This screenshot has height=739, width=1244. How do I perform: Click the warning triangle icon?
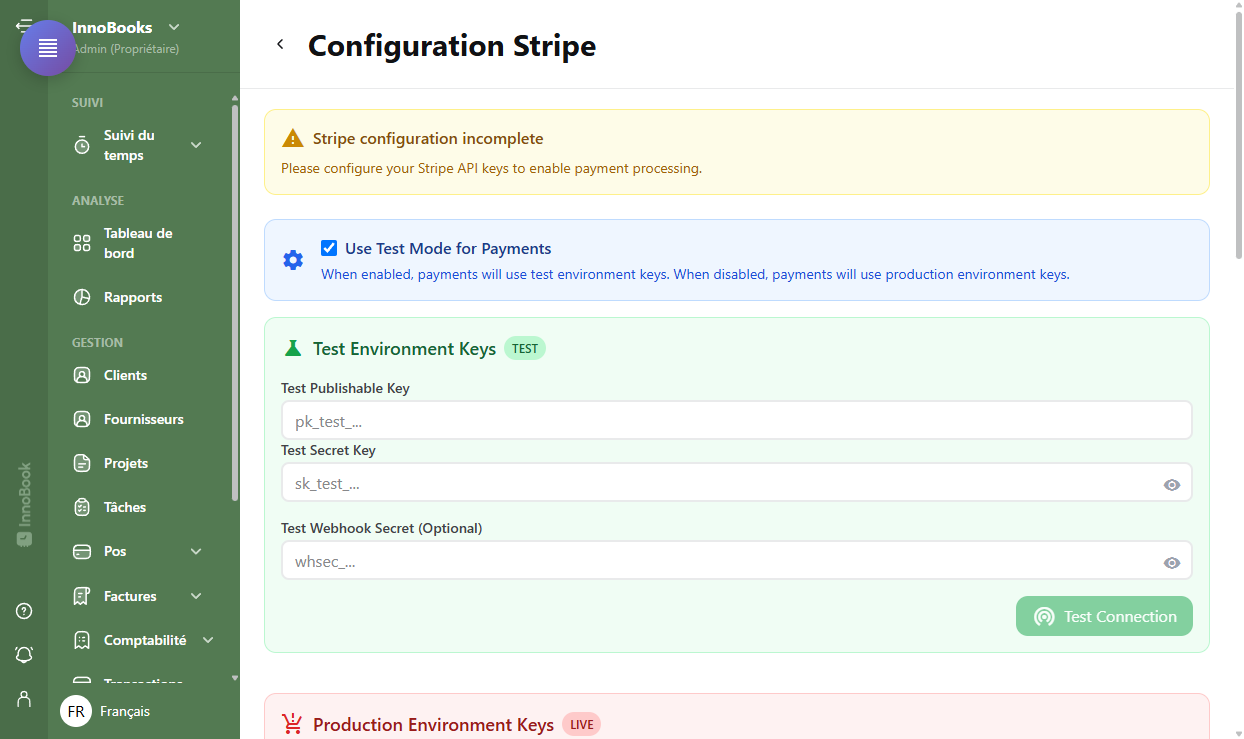point(292,138)
